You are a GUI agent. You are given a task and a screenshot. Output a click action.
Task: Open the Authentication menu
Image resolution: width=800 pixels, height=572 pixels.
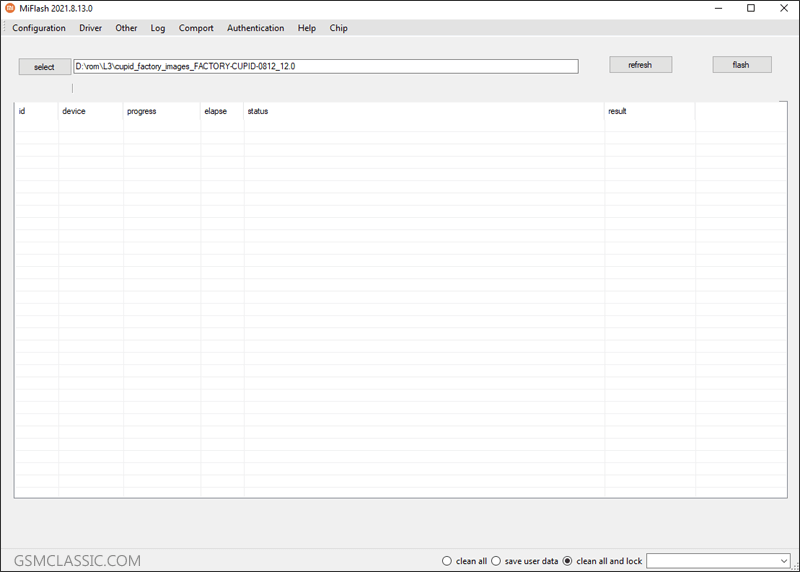coord(256,28)
